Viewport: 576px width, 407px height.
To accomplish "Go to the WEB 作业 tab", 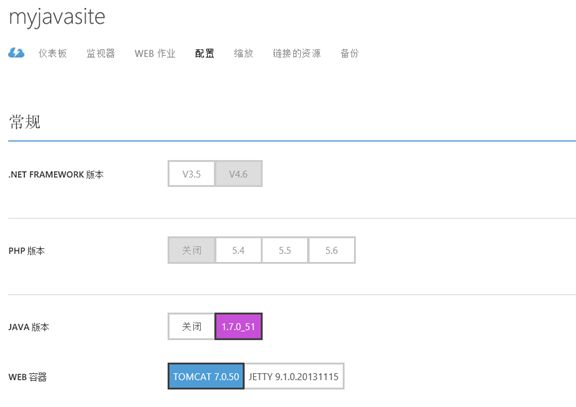I will click(x=155, y=53).
